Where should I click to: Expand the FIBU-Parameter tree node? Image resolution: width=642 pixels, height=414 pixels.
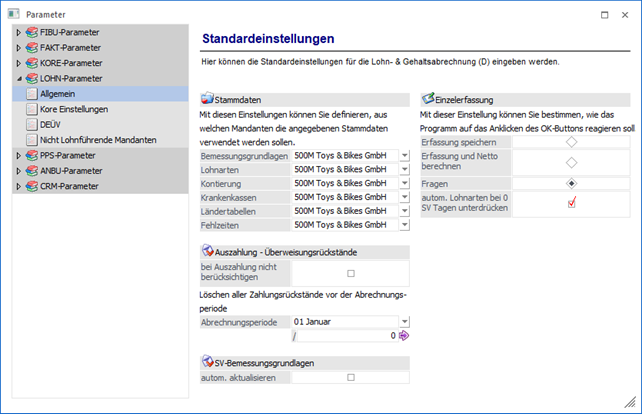(x=18, y=33)
